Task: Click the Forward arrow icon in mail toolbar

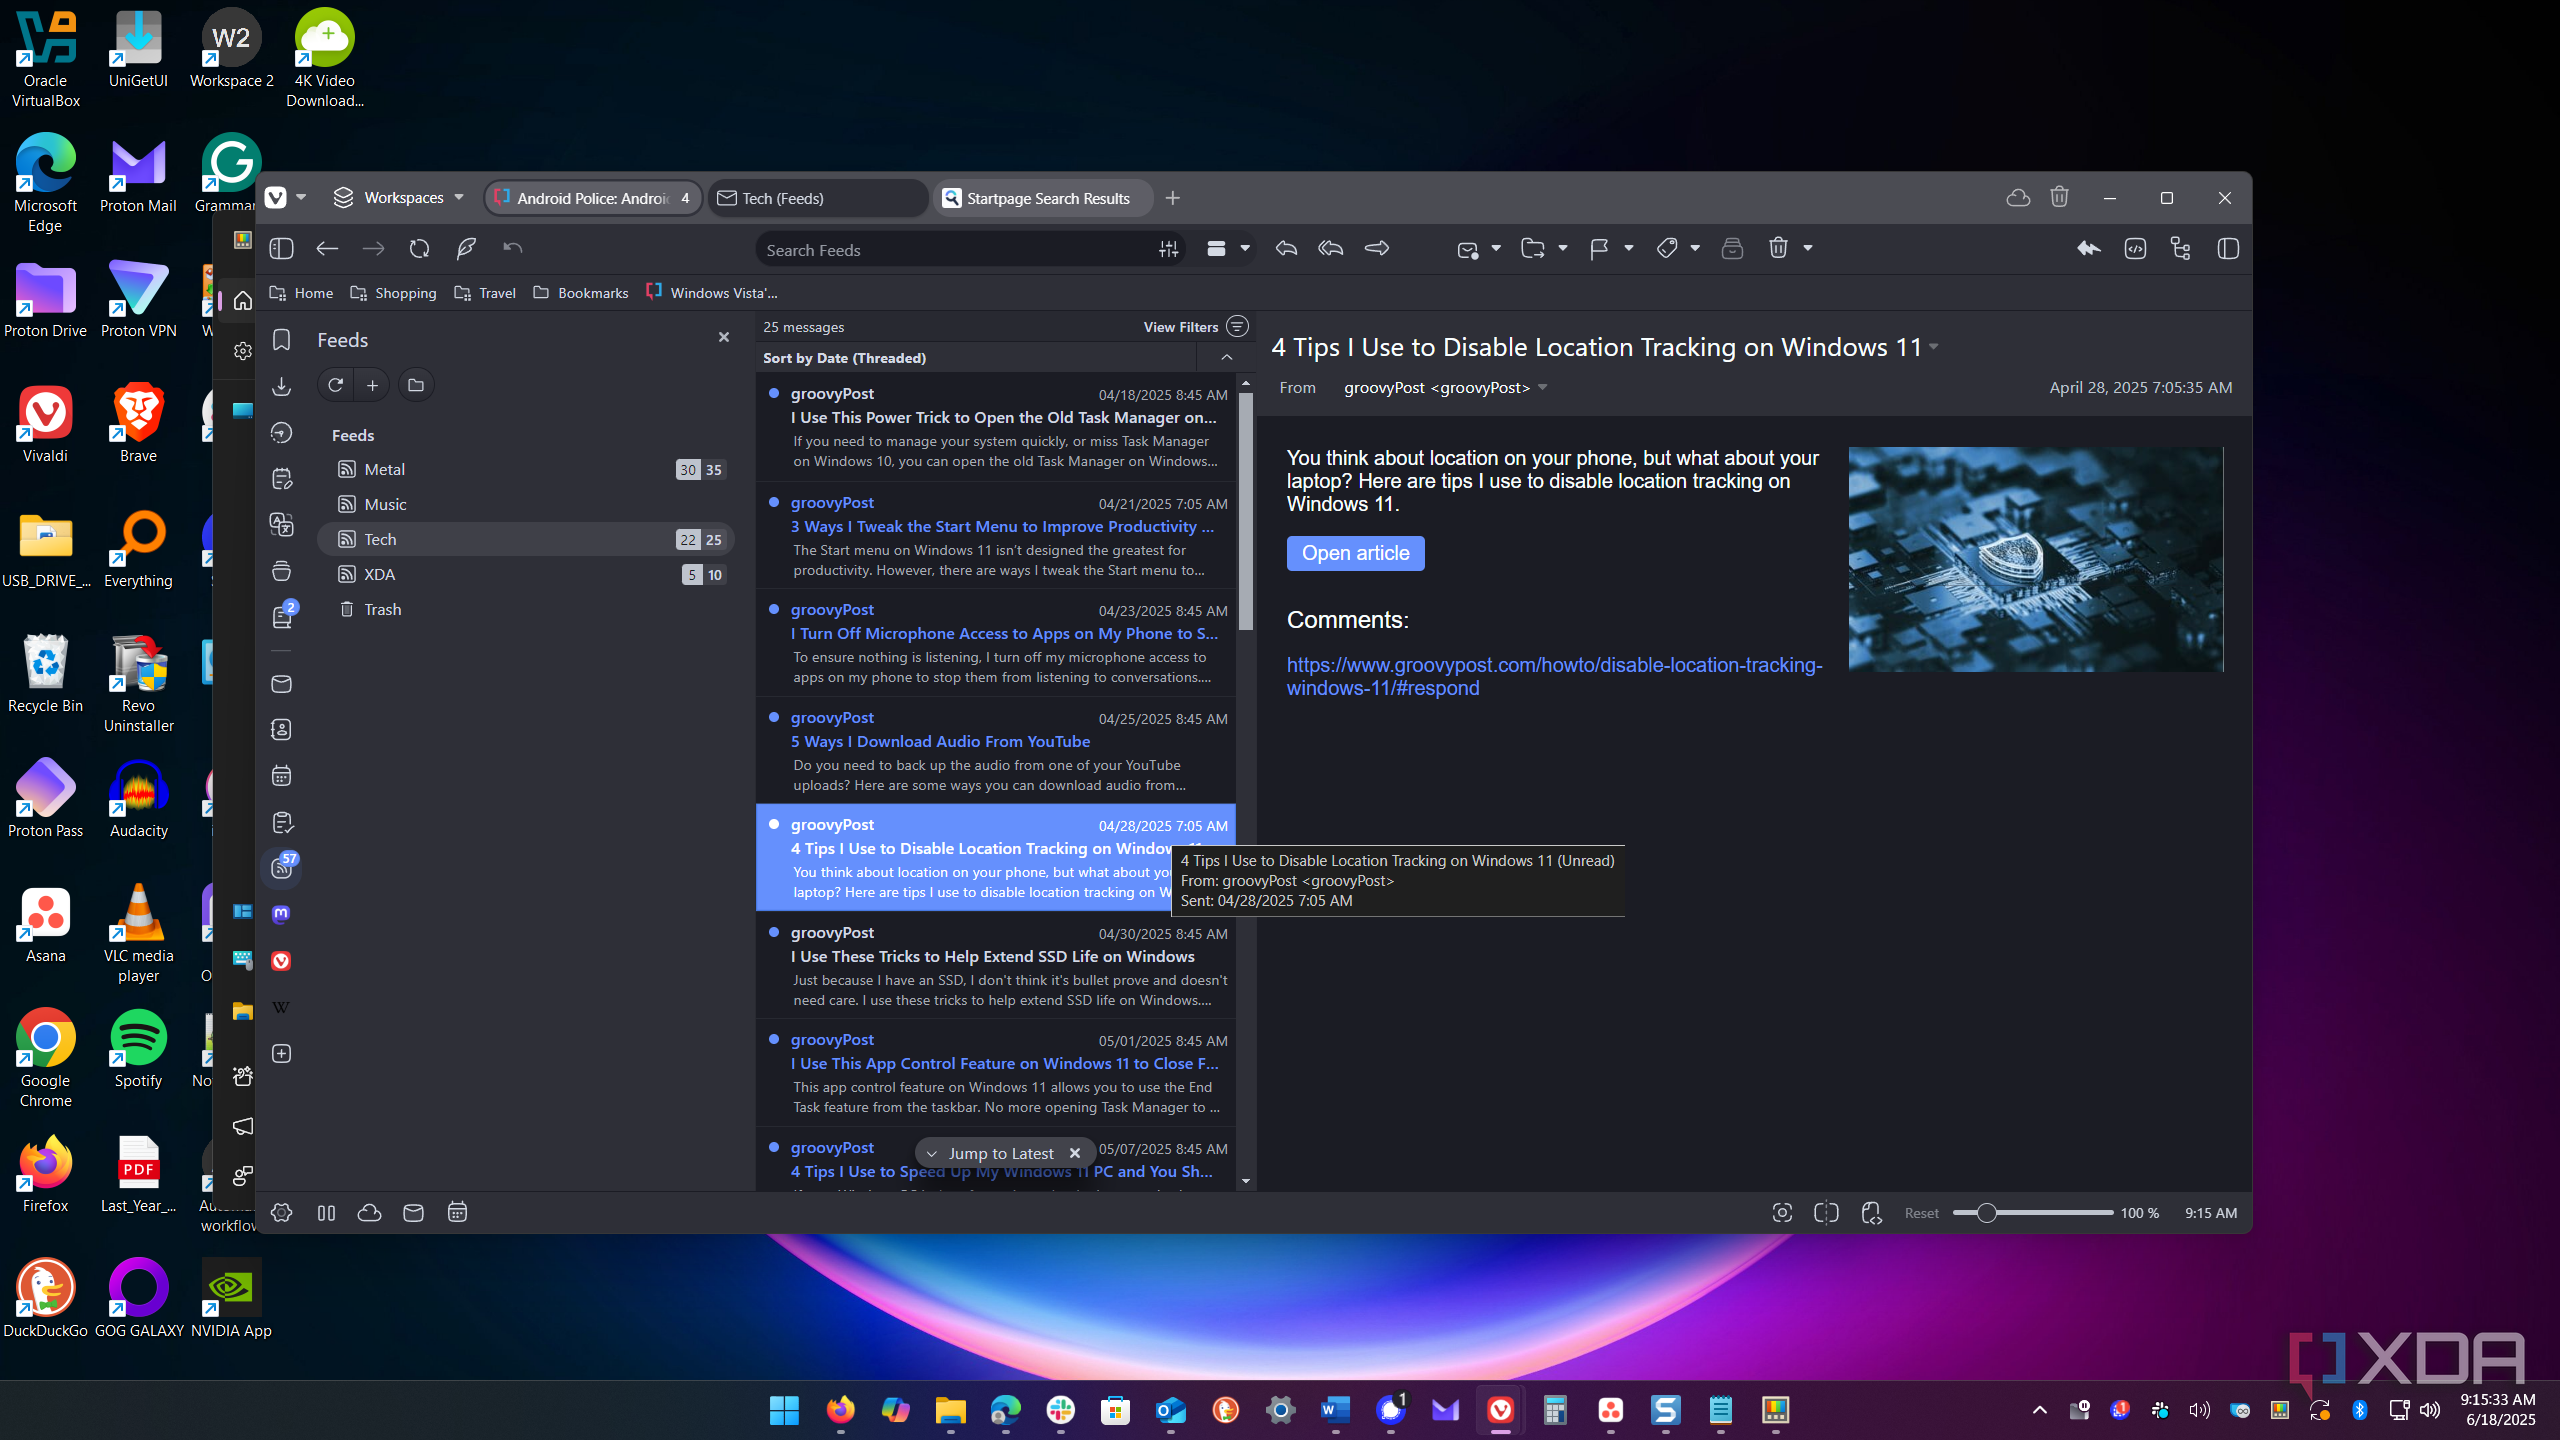Action: (1377, 249)
